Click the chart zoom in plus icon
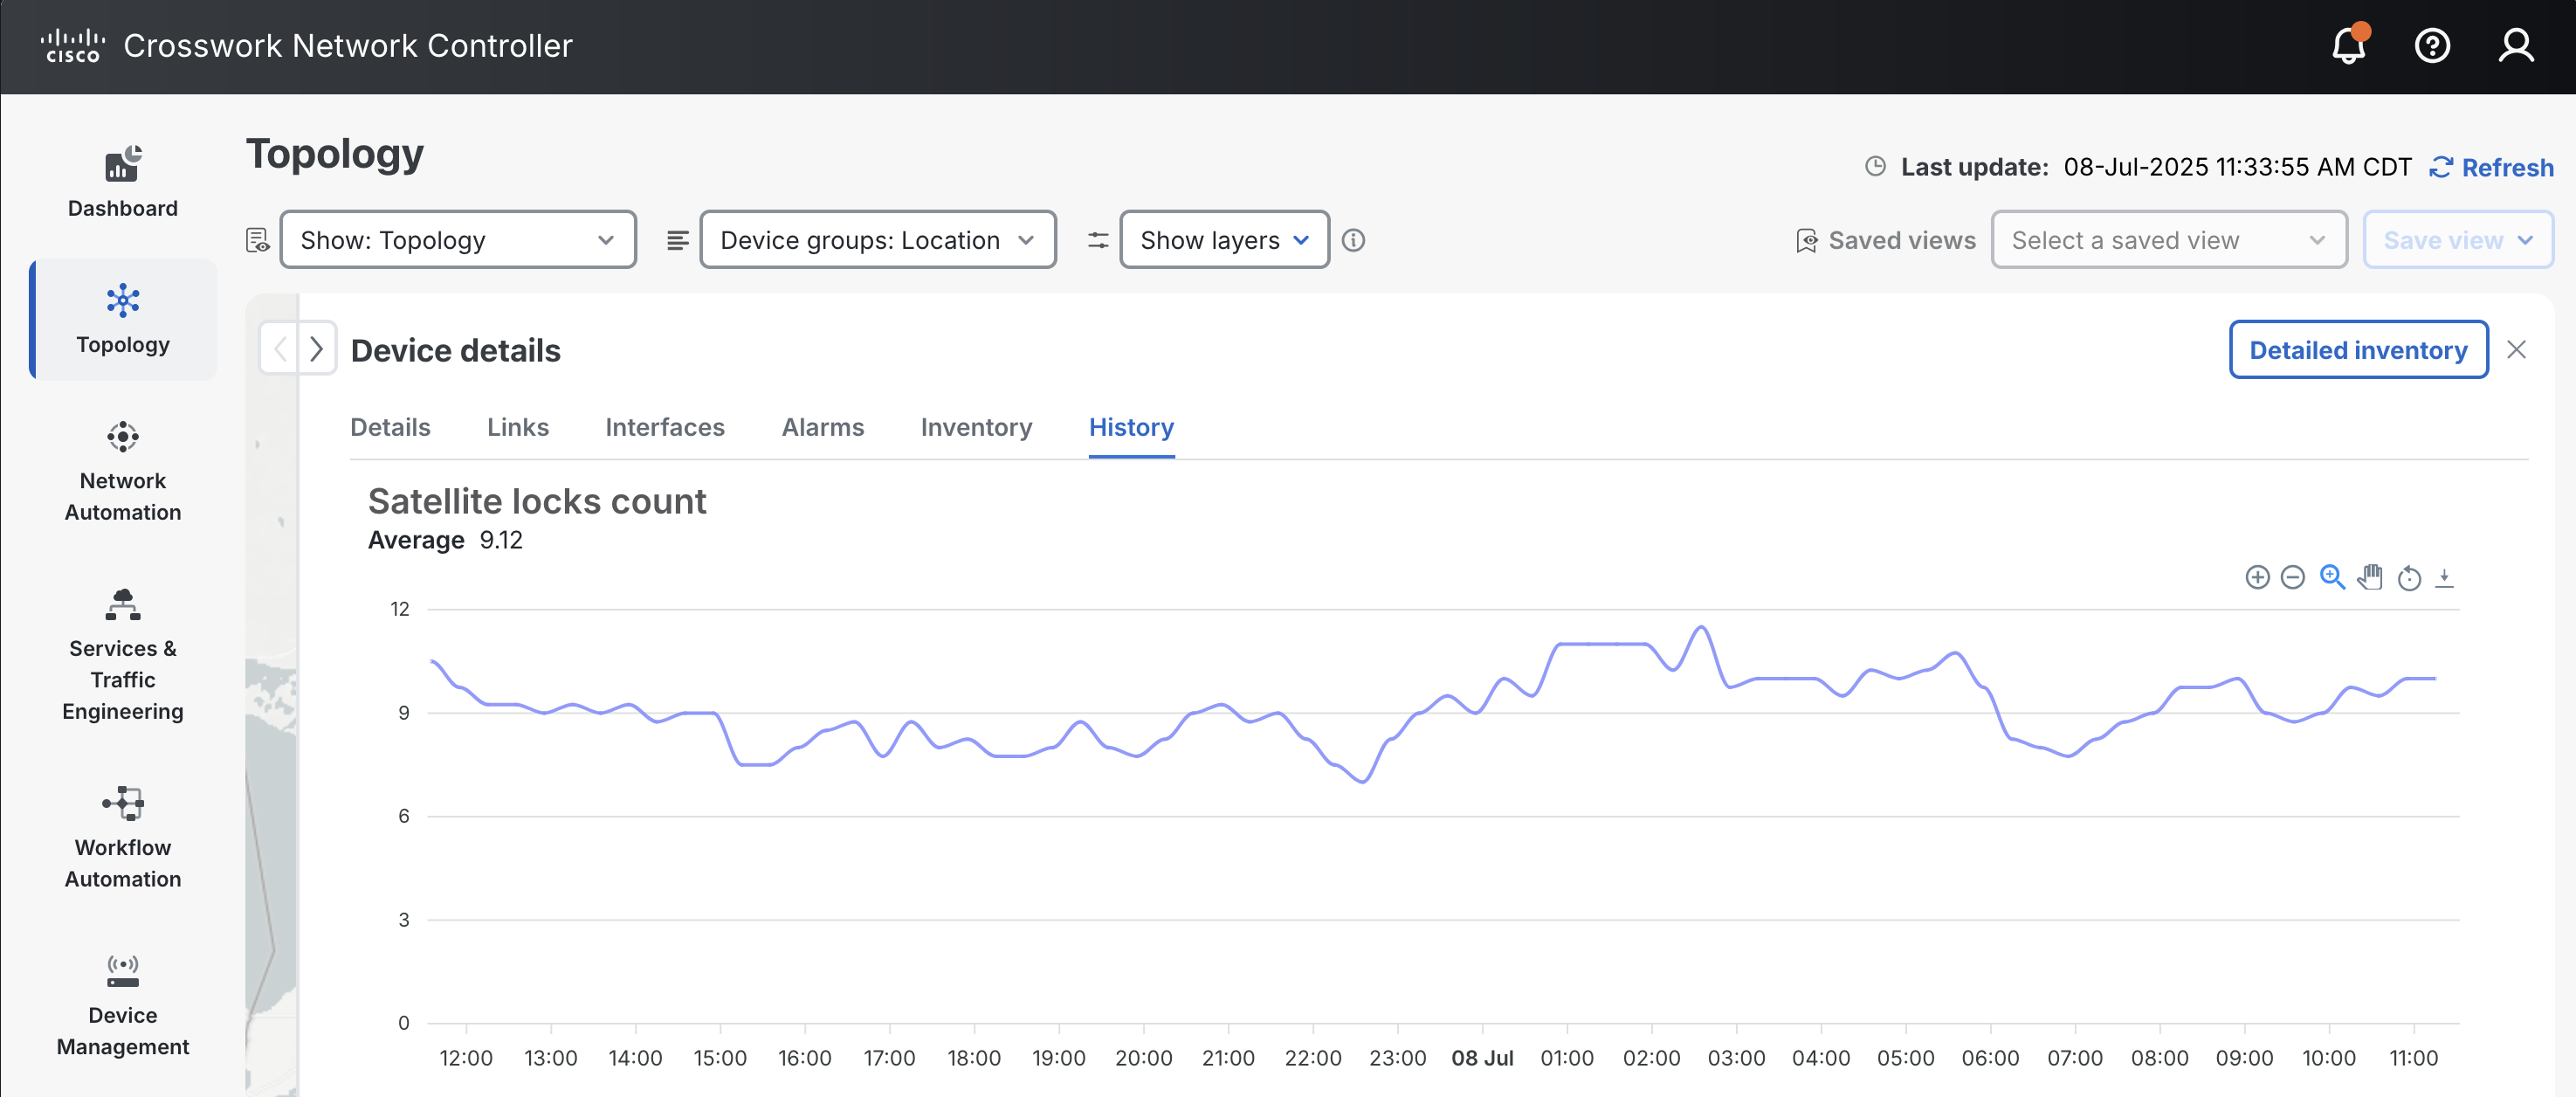This screenshot has width=2576, height=1097. [x=2256, y=577]
